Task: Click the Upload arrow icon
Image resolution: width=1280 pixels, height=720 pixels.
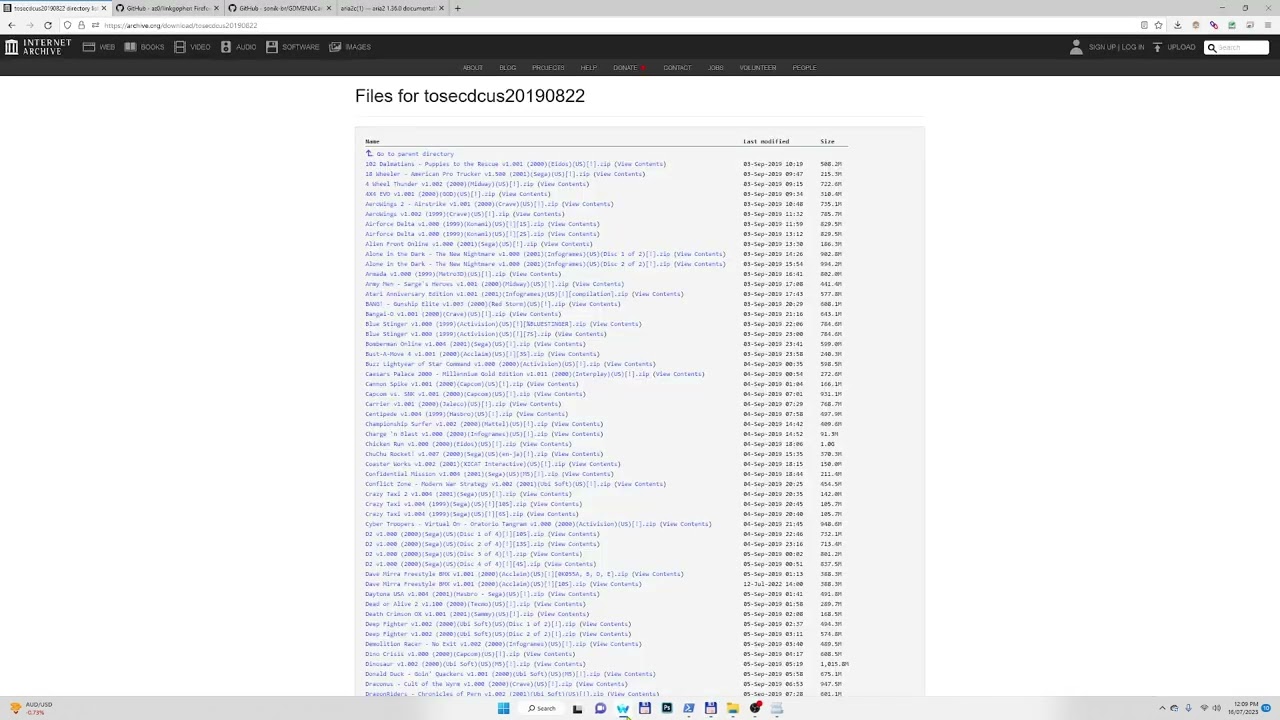Action: click(x=1157, y=47)
